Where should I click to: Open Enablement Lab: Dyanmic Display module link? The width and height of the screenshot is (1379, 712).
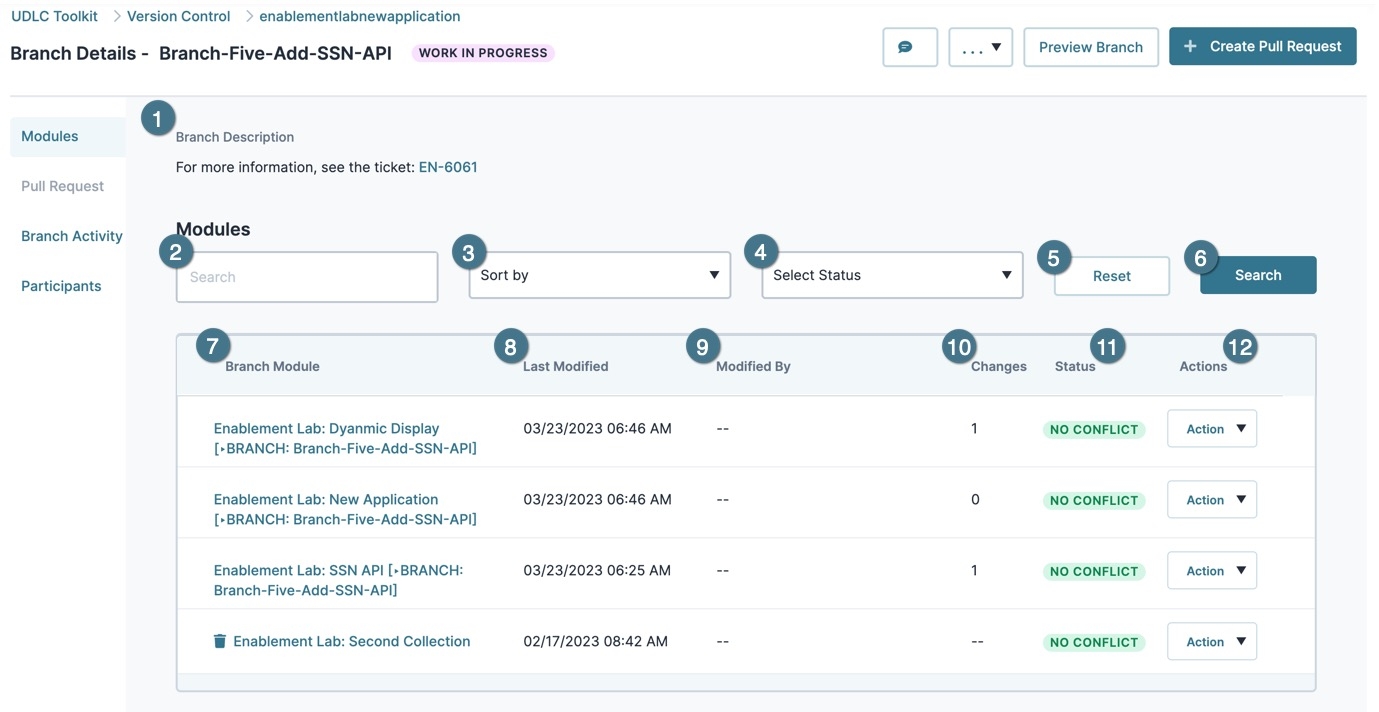tap(345, 438)
